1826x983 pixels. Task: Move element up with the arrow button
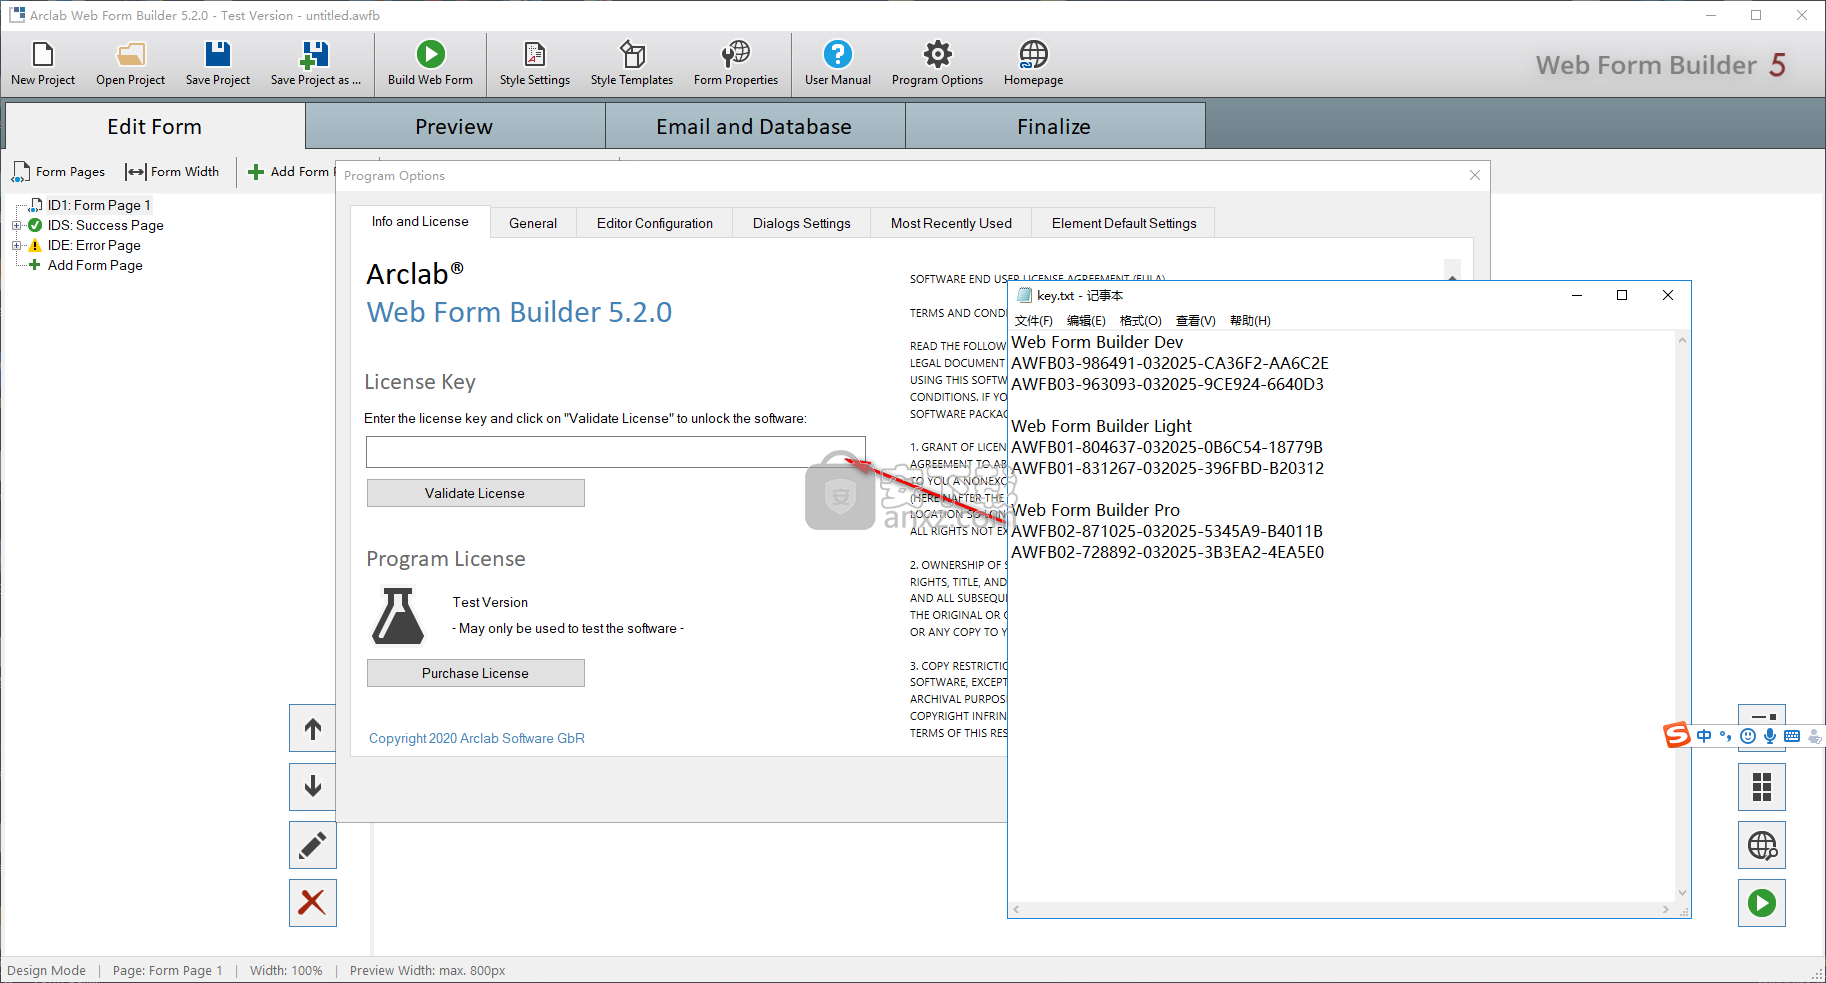coord(313,729)
